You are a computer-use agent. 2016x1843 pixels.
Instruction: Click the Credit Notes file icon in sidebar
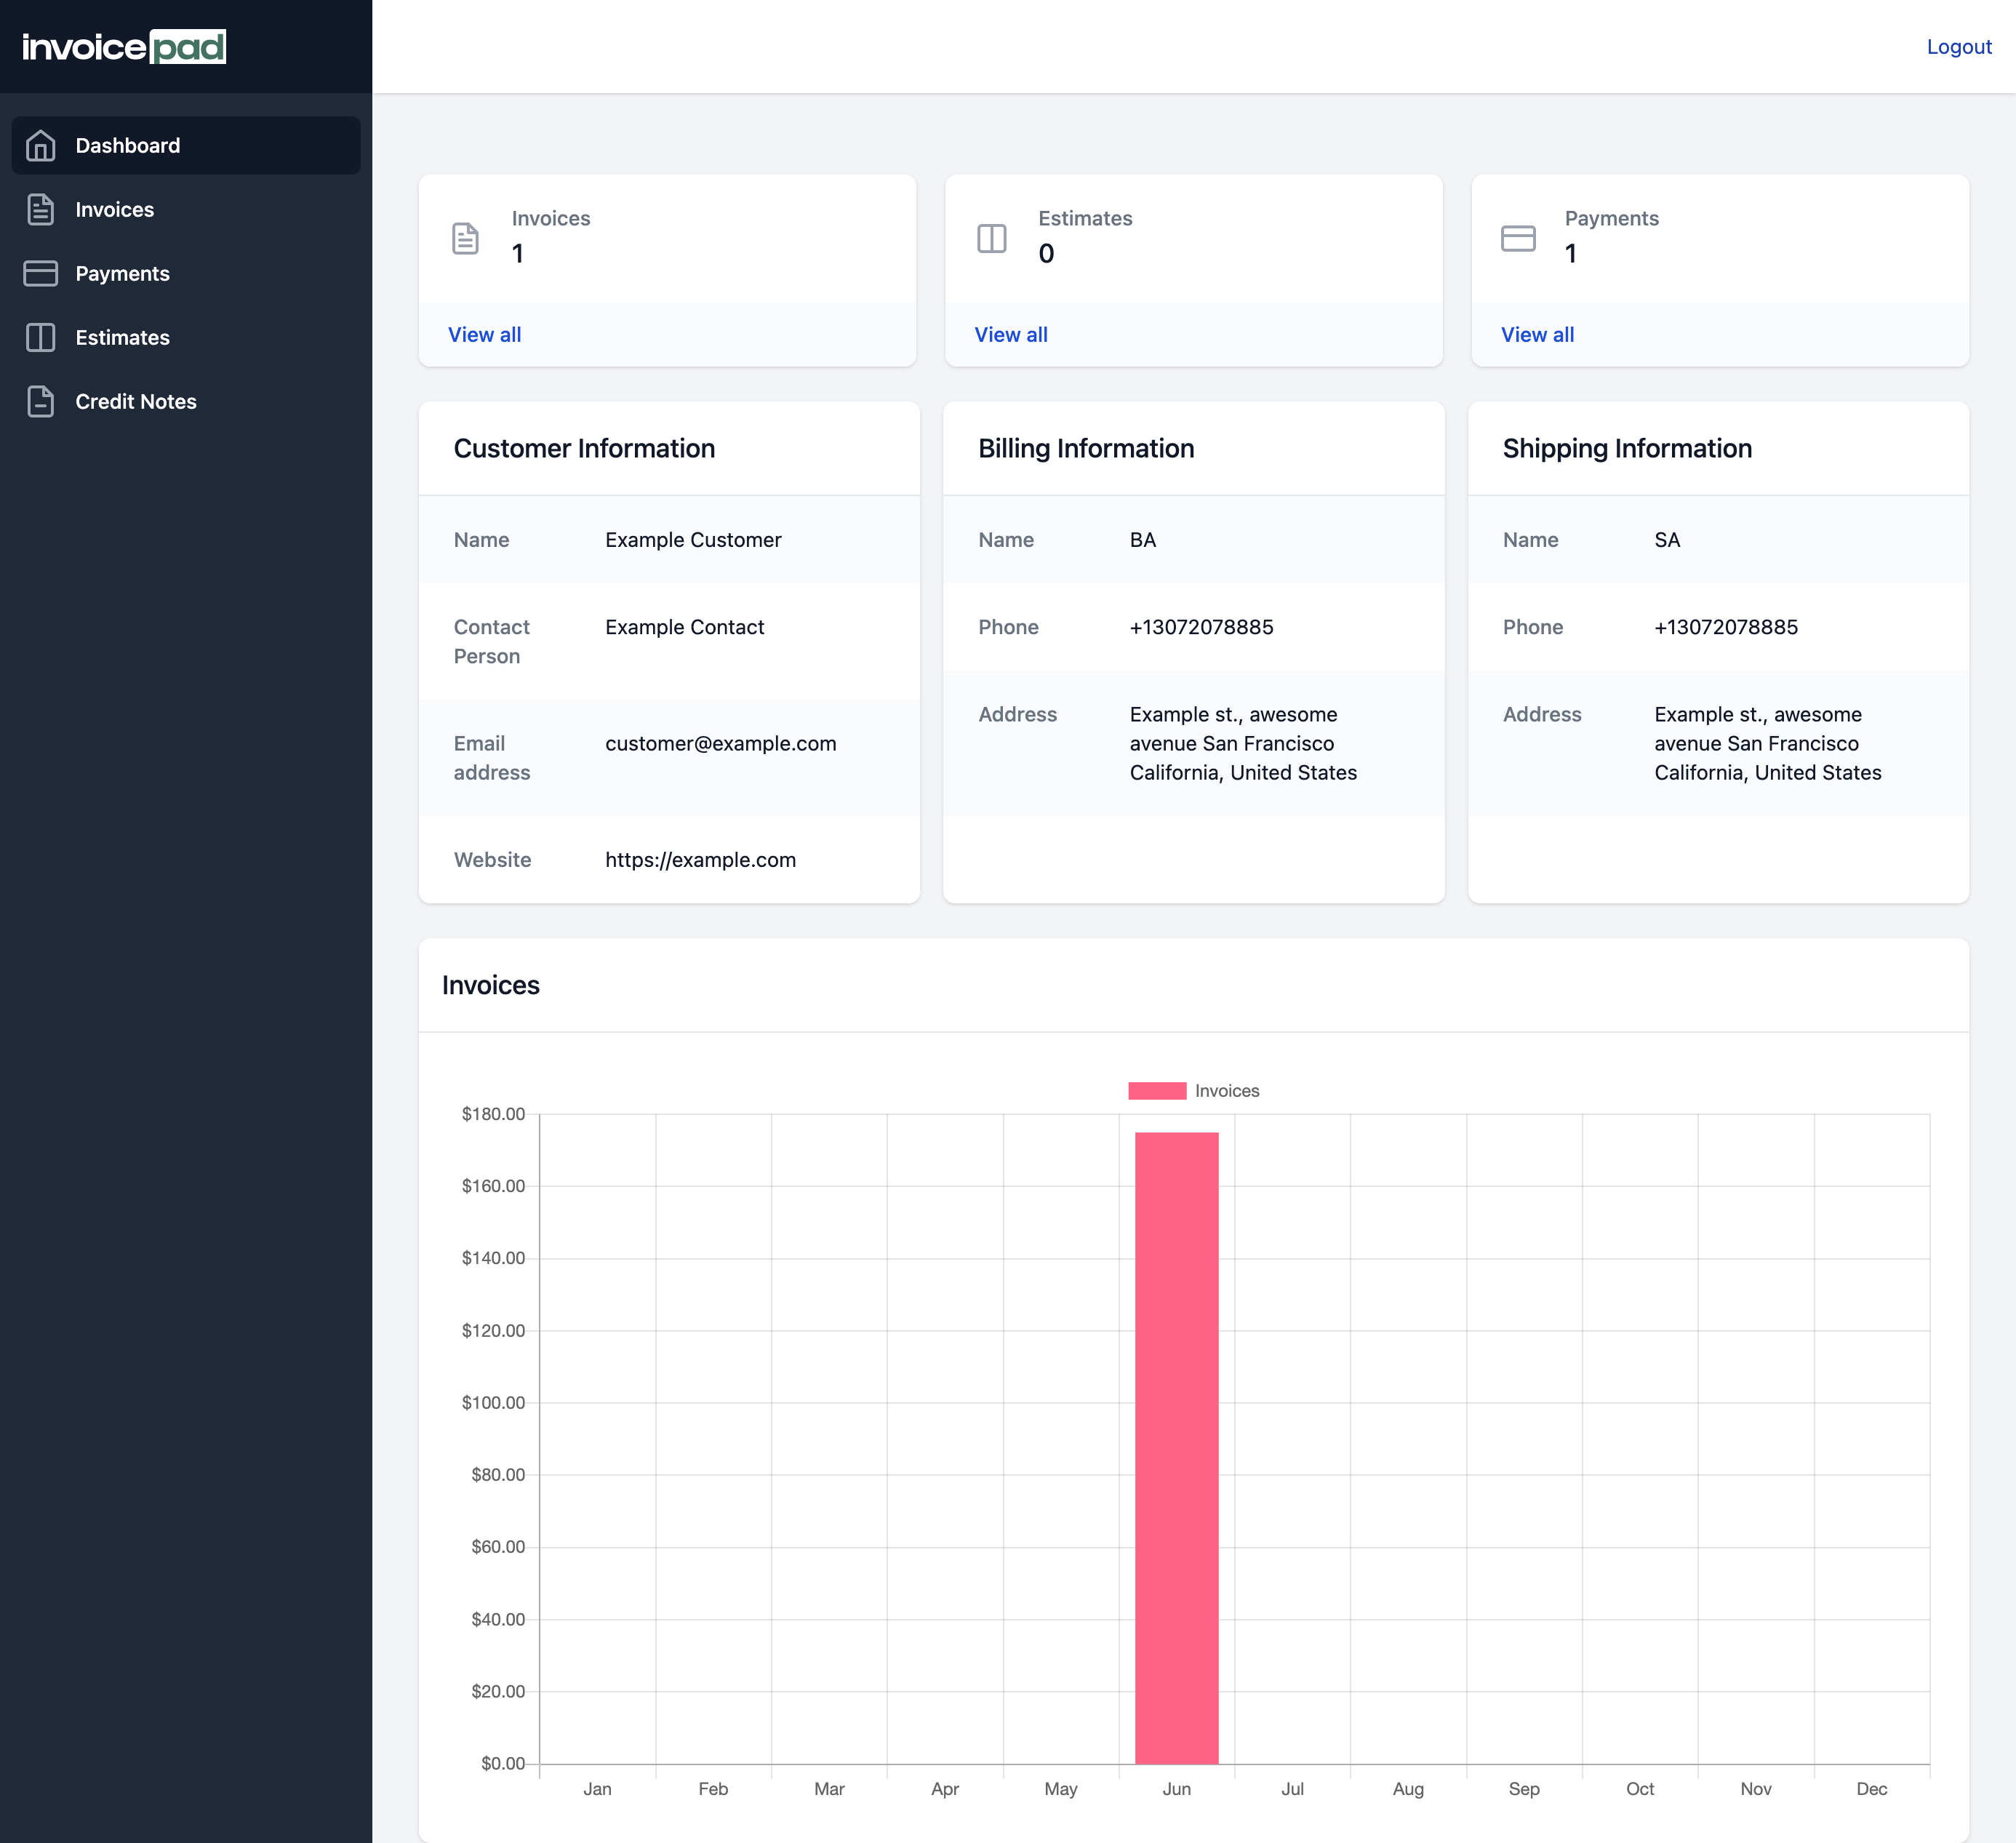40,401
